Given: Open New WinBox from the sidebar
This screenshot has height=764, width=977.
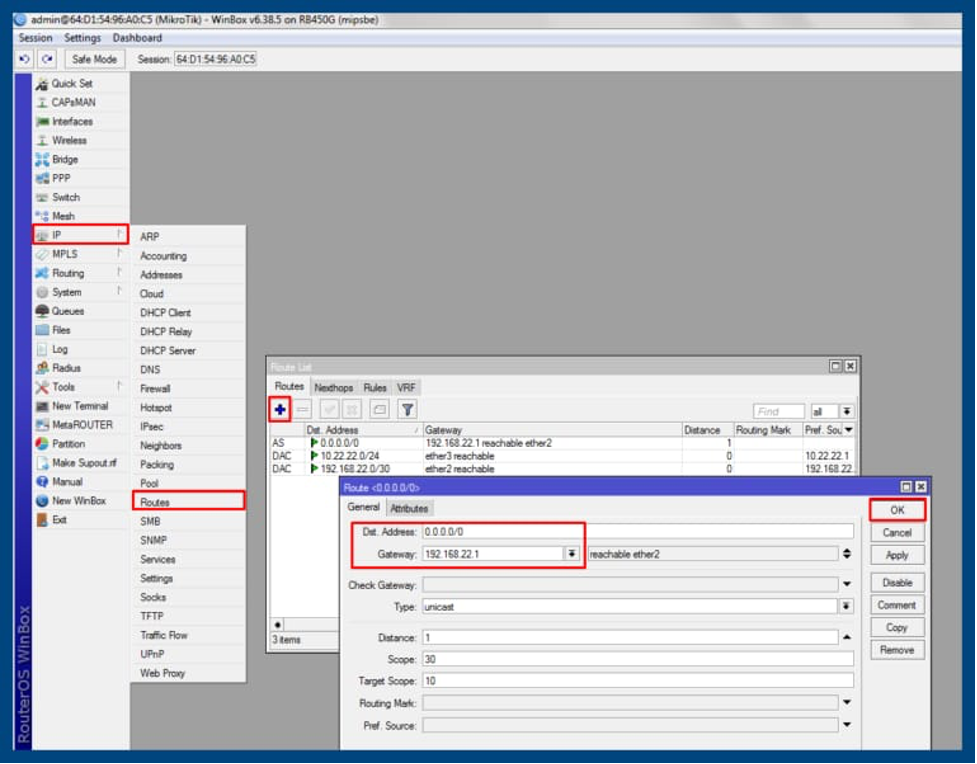Looking at the screenshot, I should (x=80, y=501).
